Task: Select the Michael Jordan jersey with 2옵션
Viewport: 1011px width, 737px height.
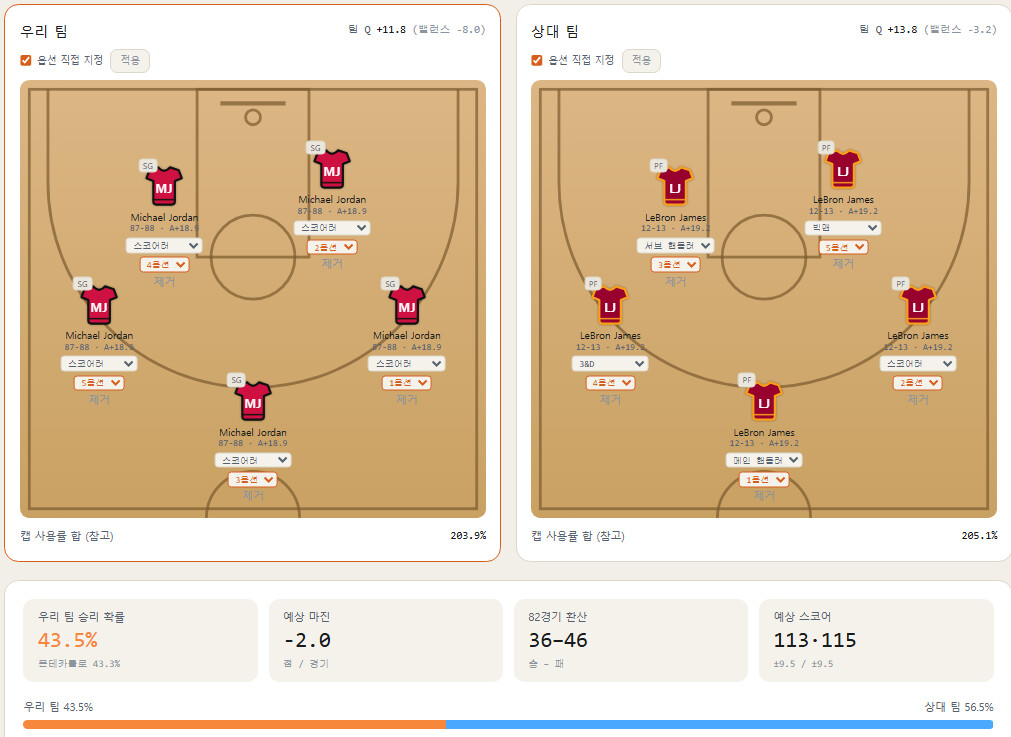Action: pos(331,170)
